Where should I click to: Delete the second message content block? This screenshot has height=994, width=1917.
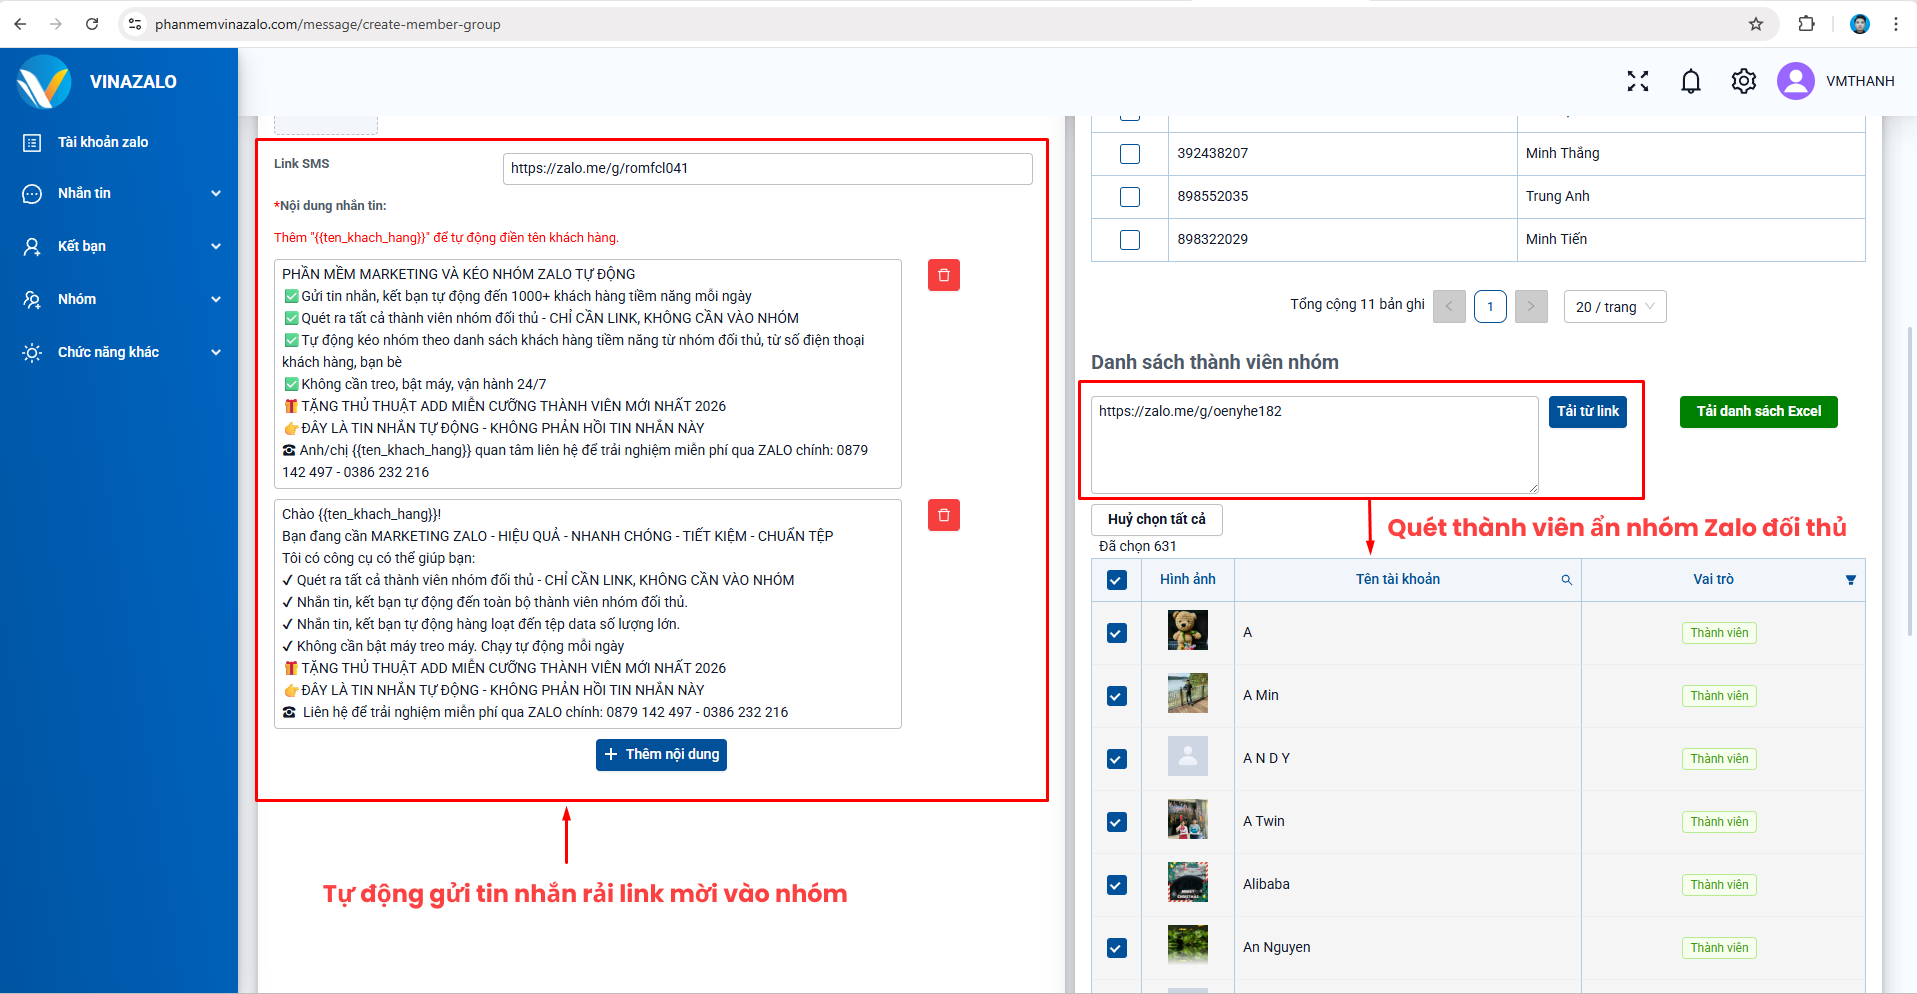point(943,515)
